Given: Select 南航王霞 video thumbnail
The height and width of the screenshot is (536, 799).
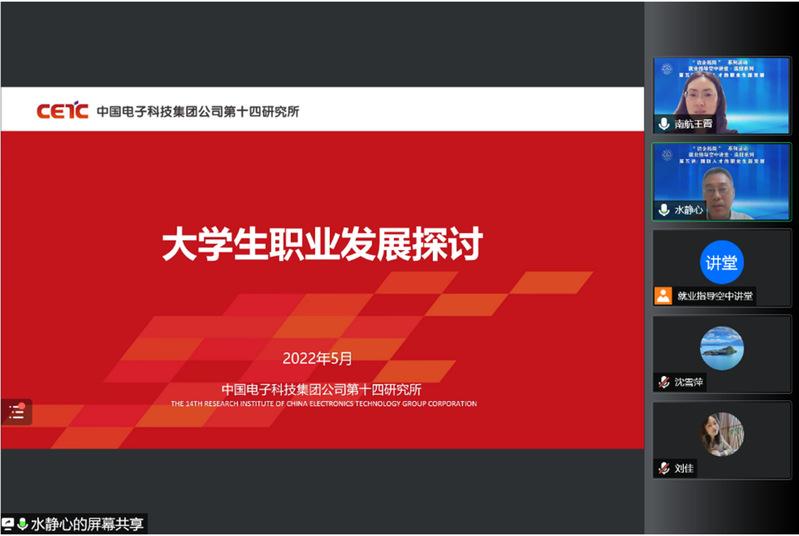Looking at the screenshot, I should pos(722,96).
